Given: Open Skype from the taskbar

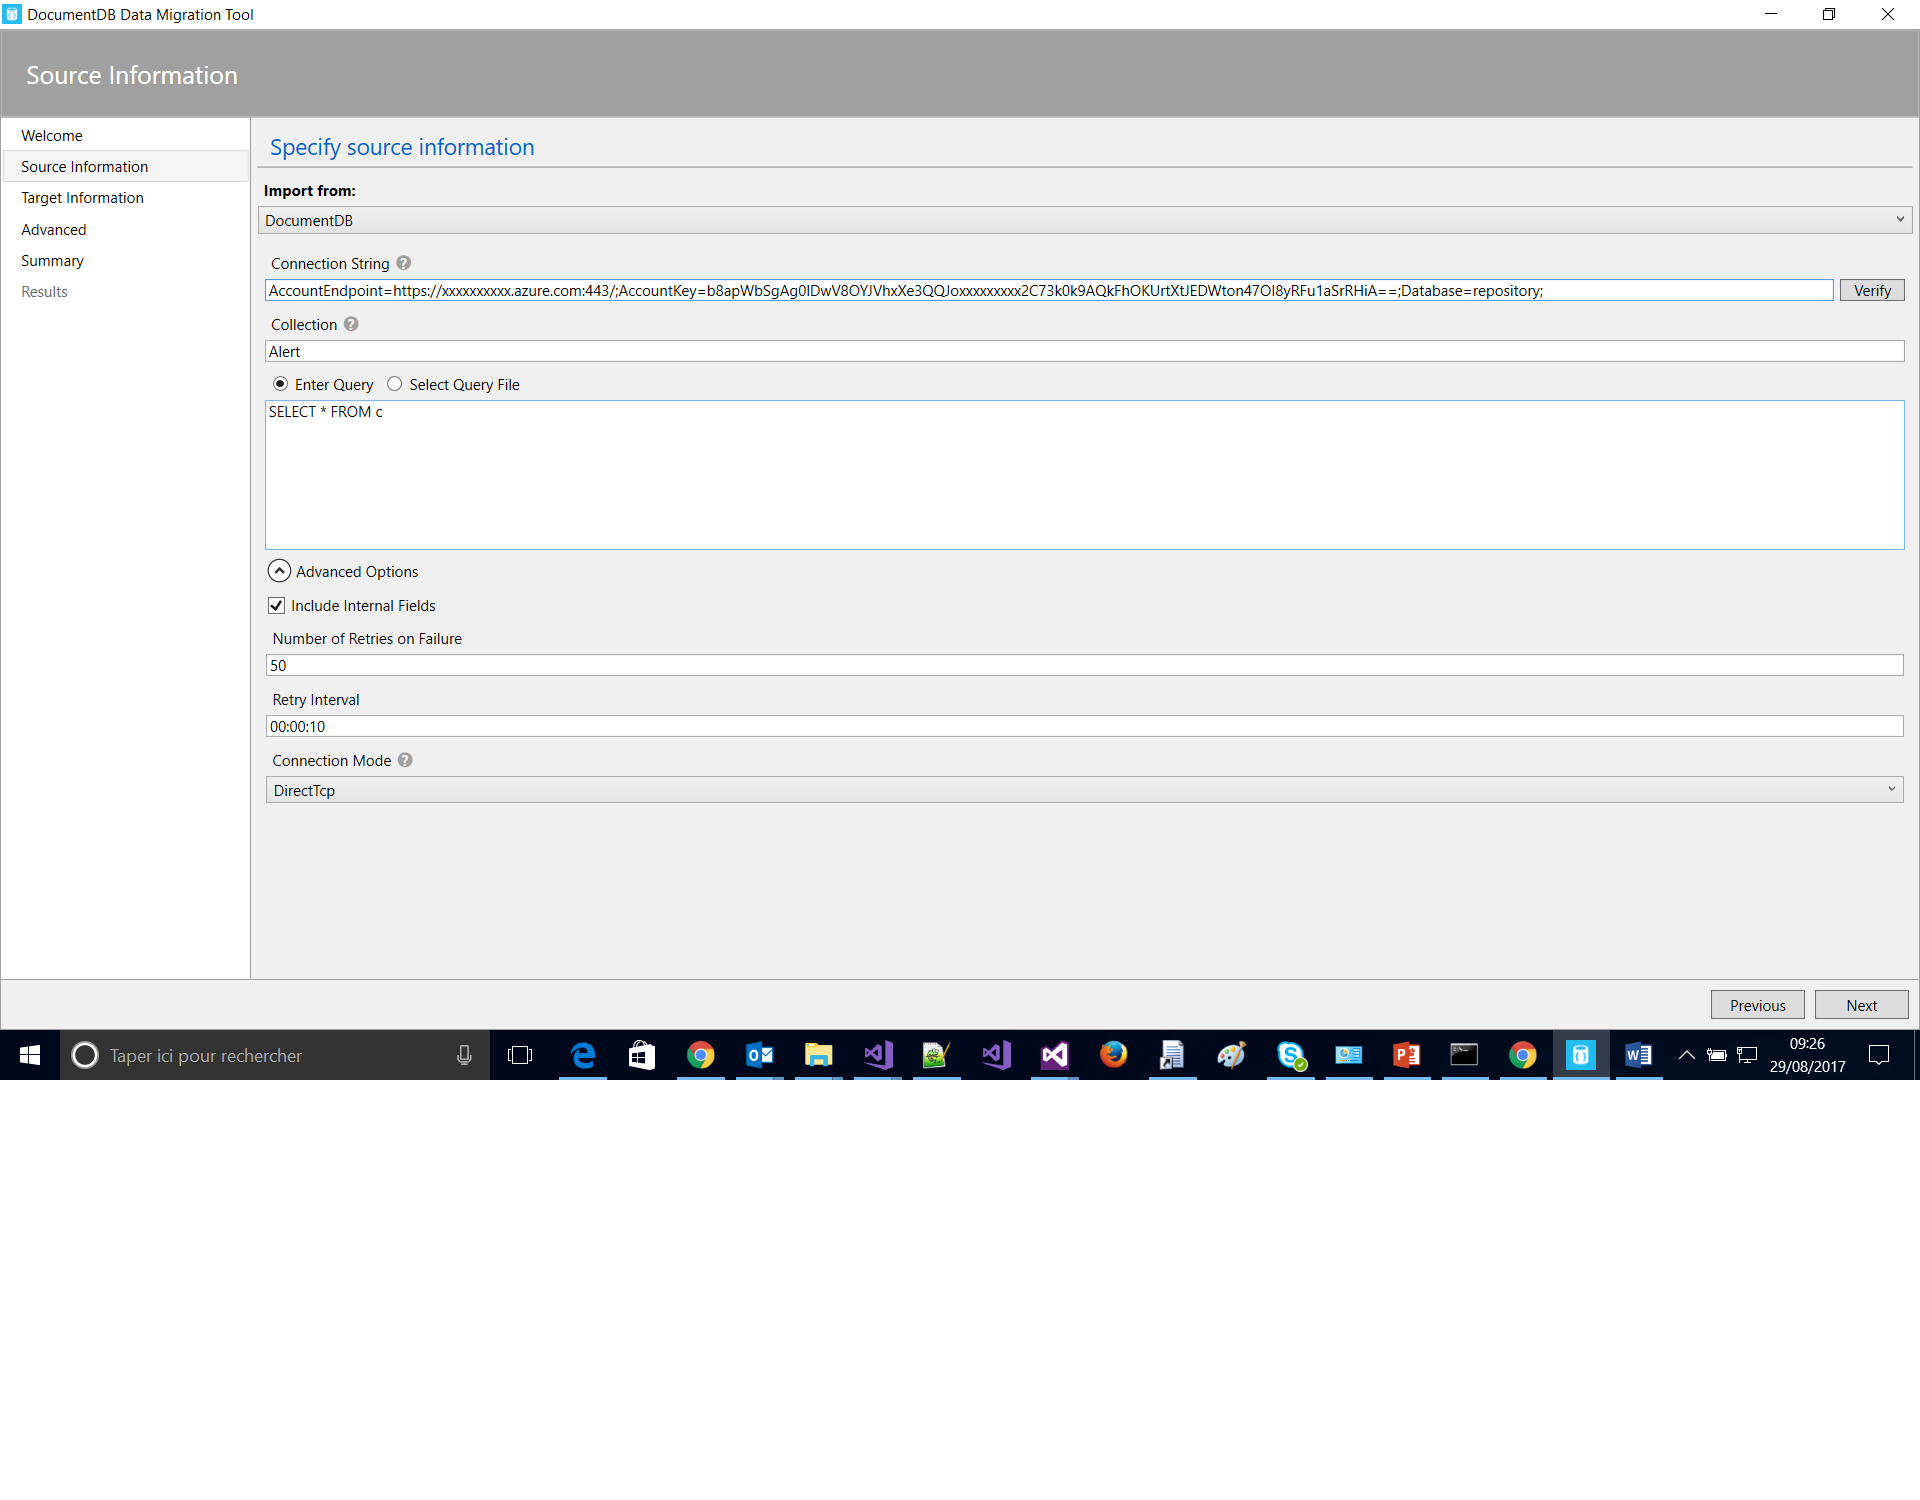Looking at the screenshot, I should click(x=1290, y=1055).
